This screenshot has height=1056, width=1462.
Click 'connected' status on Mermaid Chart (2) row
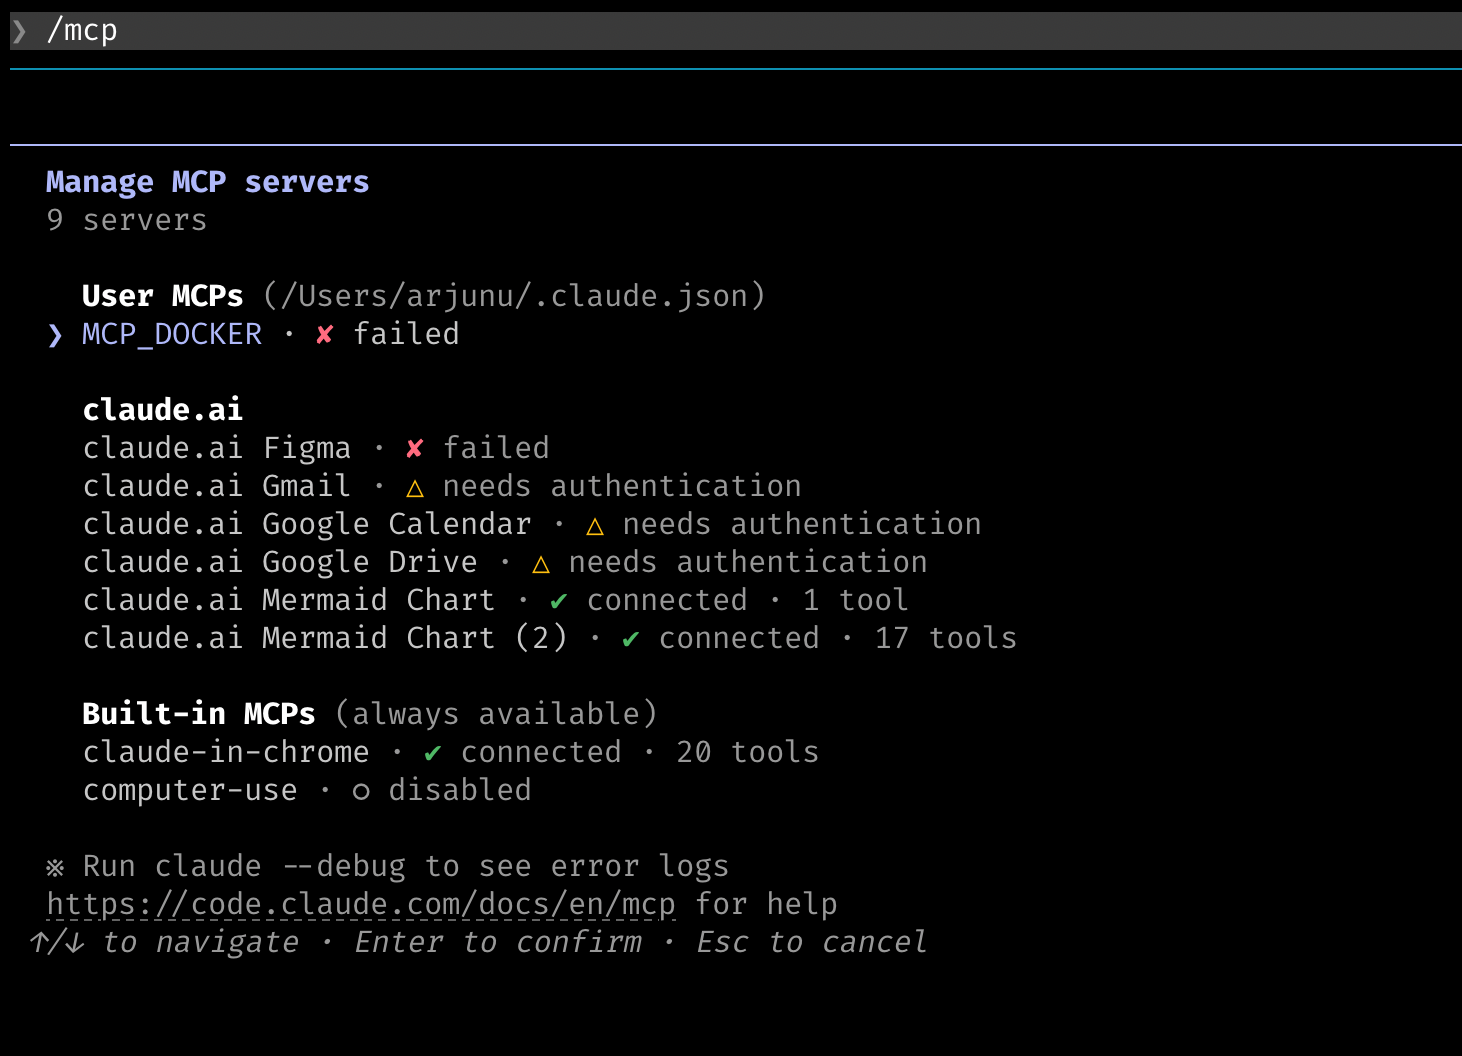(x=739, y=638)
